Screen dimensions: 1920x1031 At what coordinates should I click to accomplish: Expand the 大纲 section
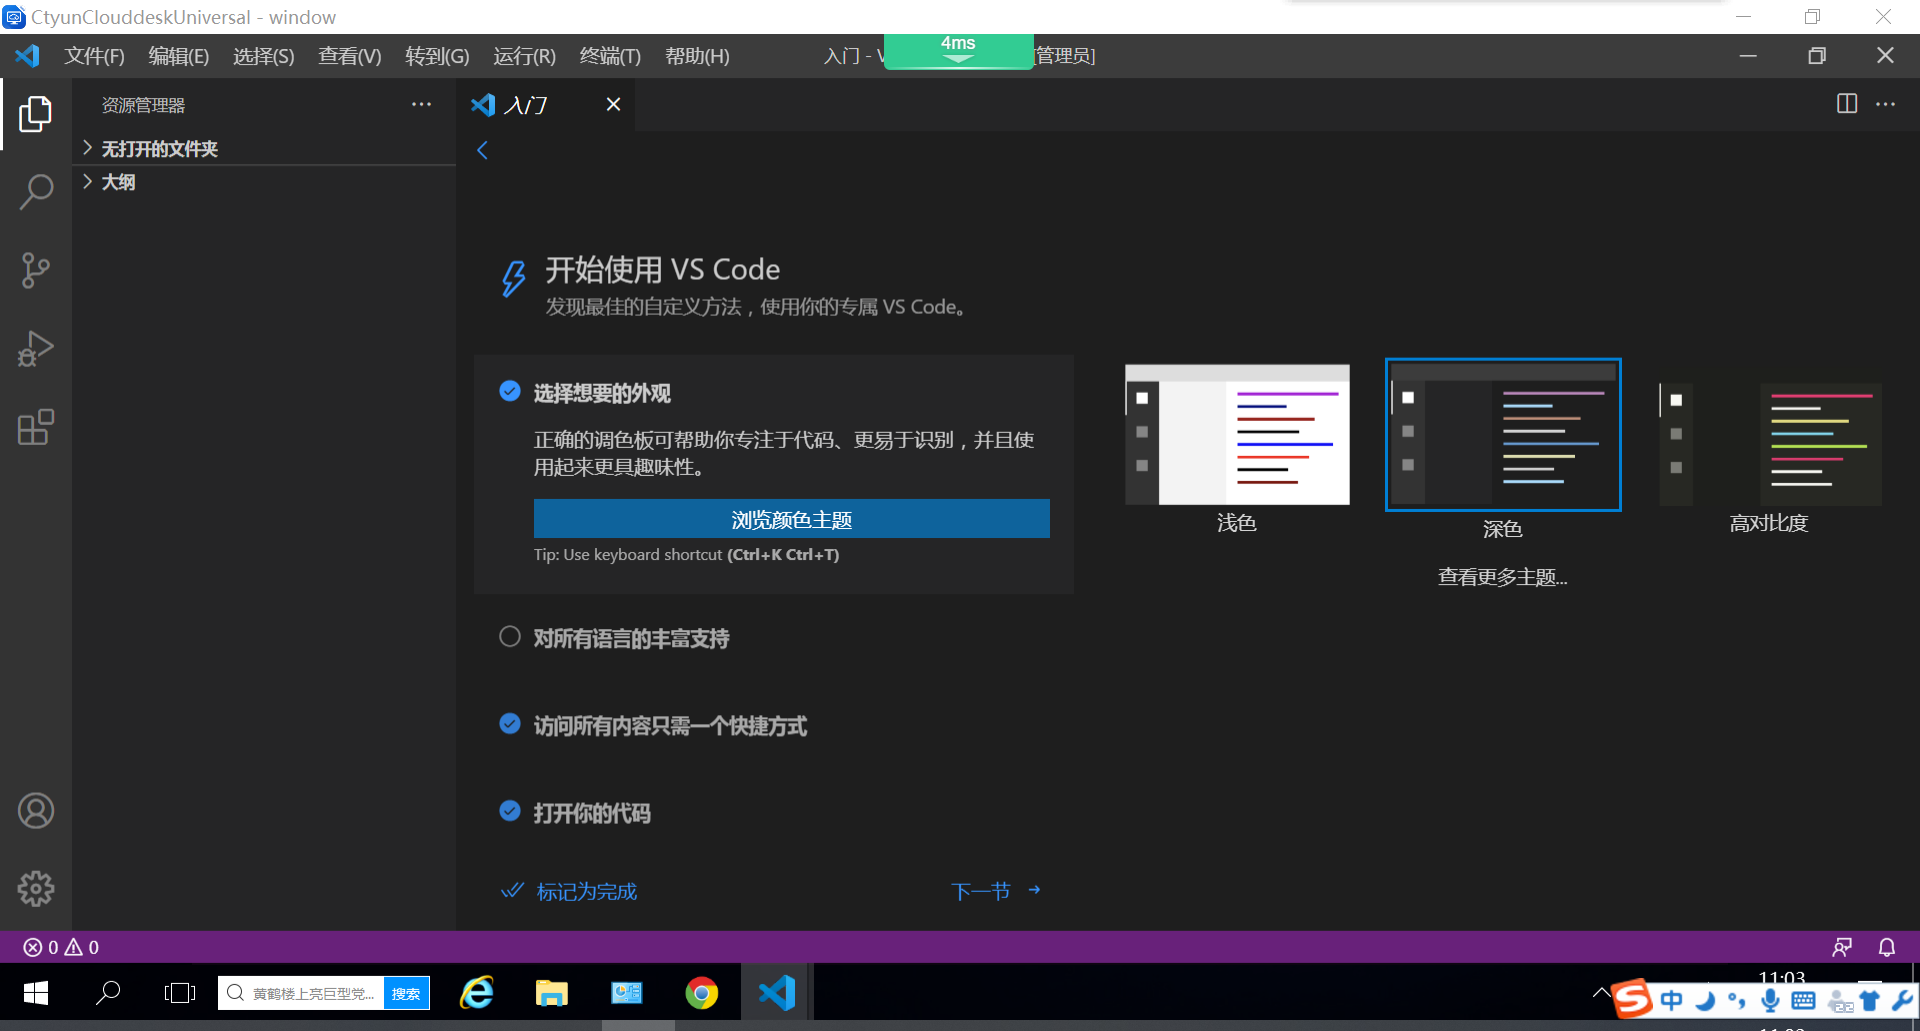[118, 181]
